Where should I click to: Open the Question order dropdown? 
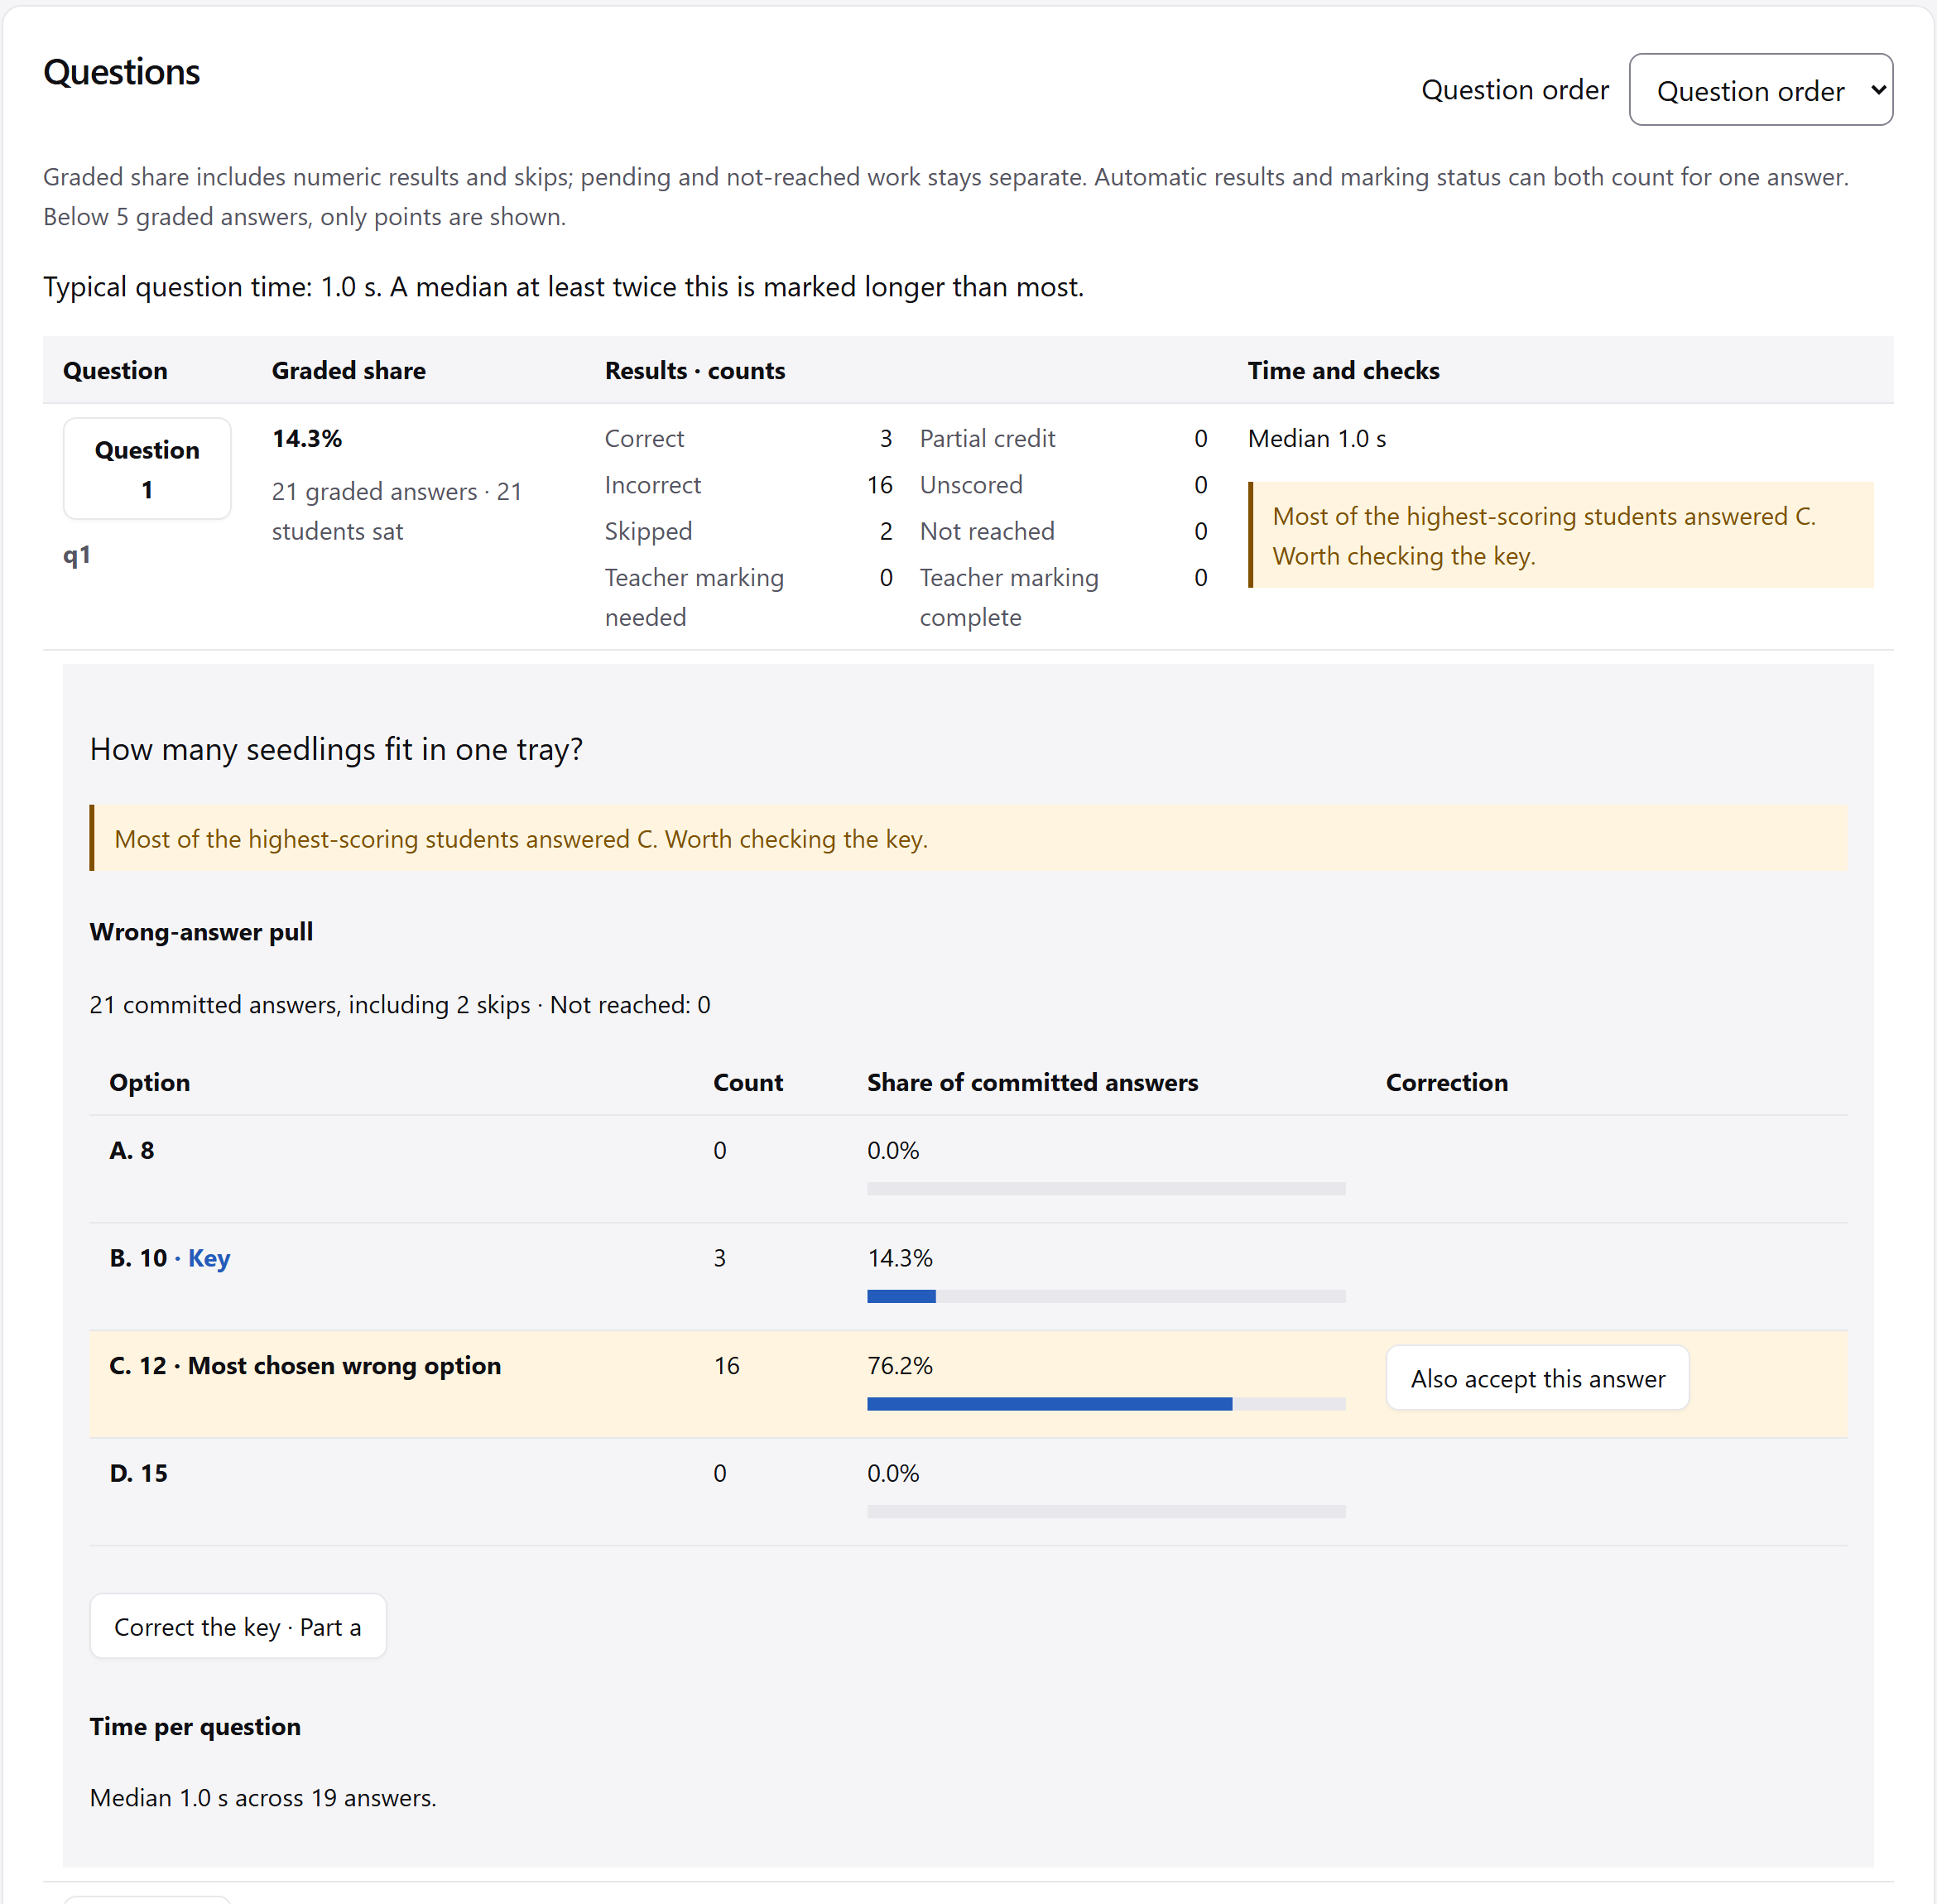1760,90
